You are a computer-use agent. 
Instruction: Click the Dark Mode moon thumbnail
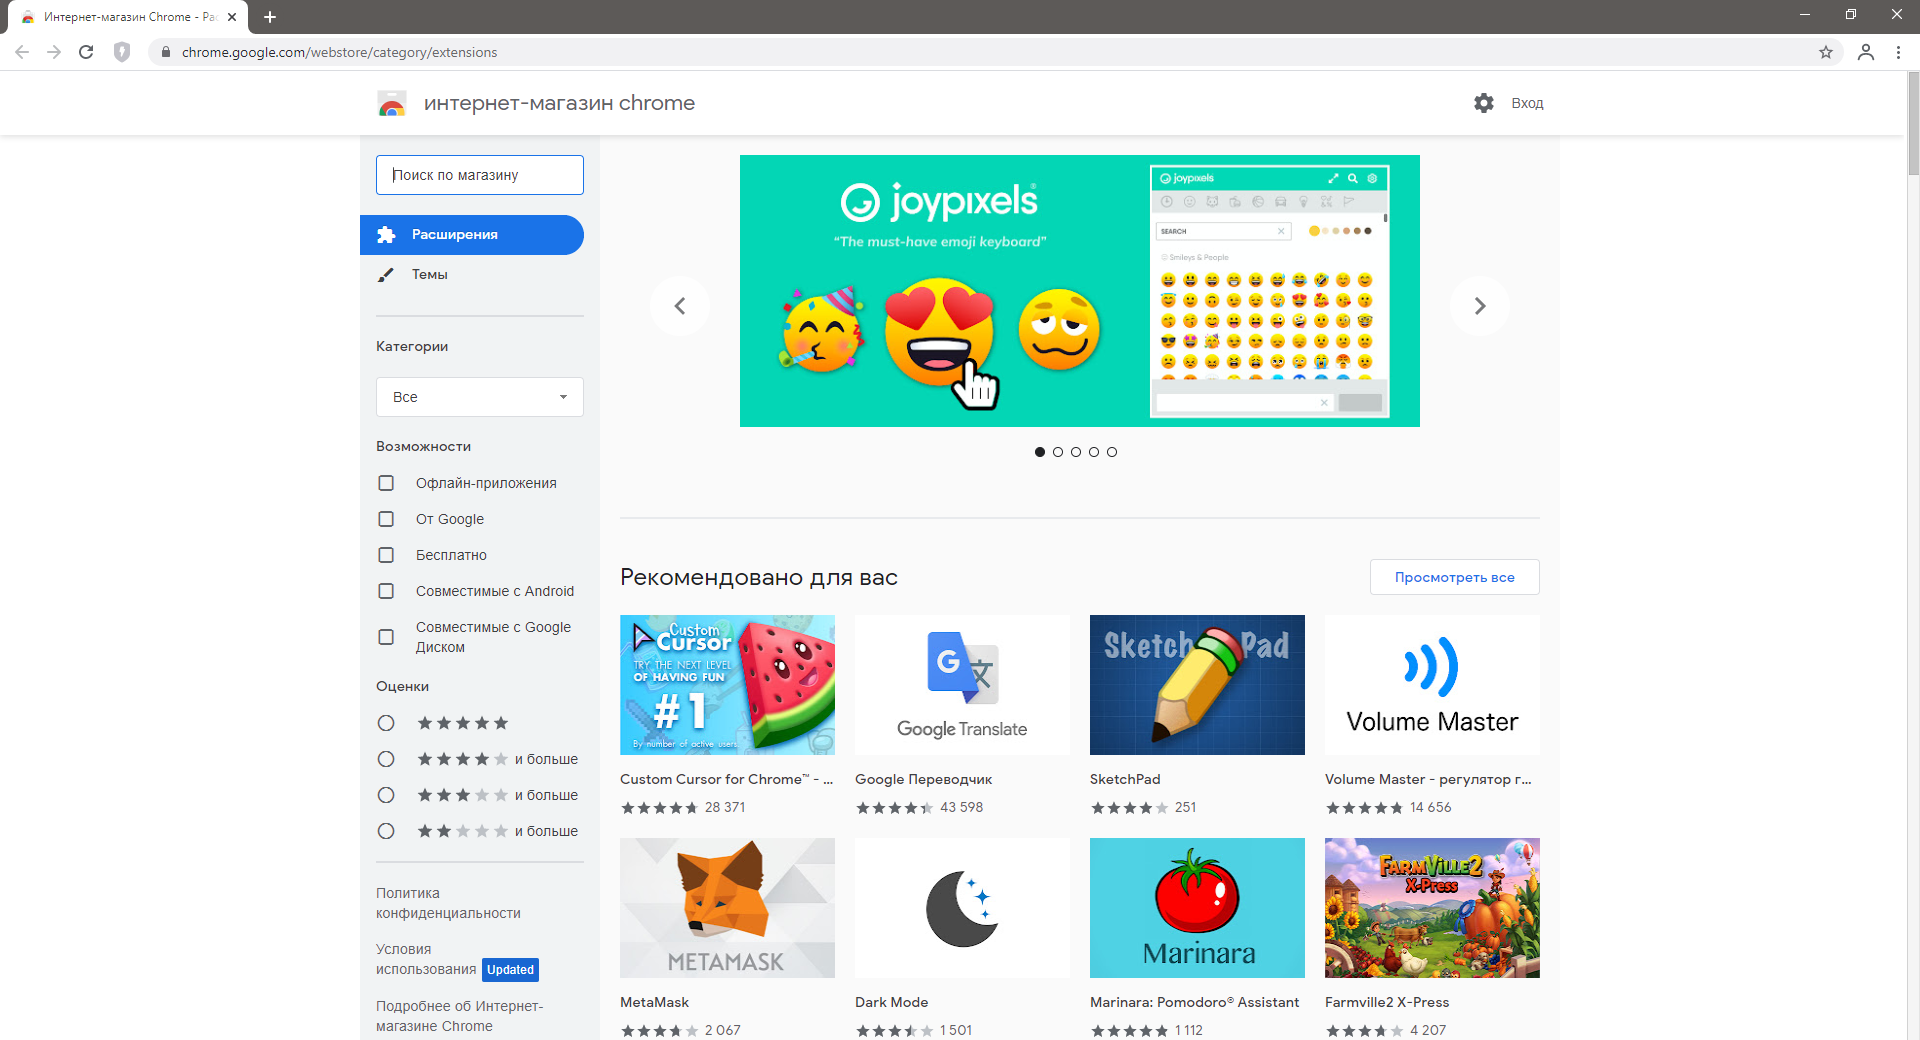pyautogui.click(x=962, y=908)
